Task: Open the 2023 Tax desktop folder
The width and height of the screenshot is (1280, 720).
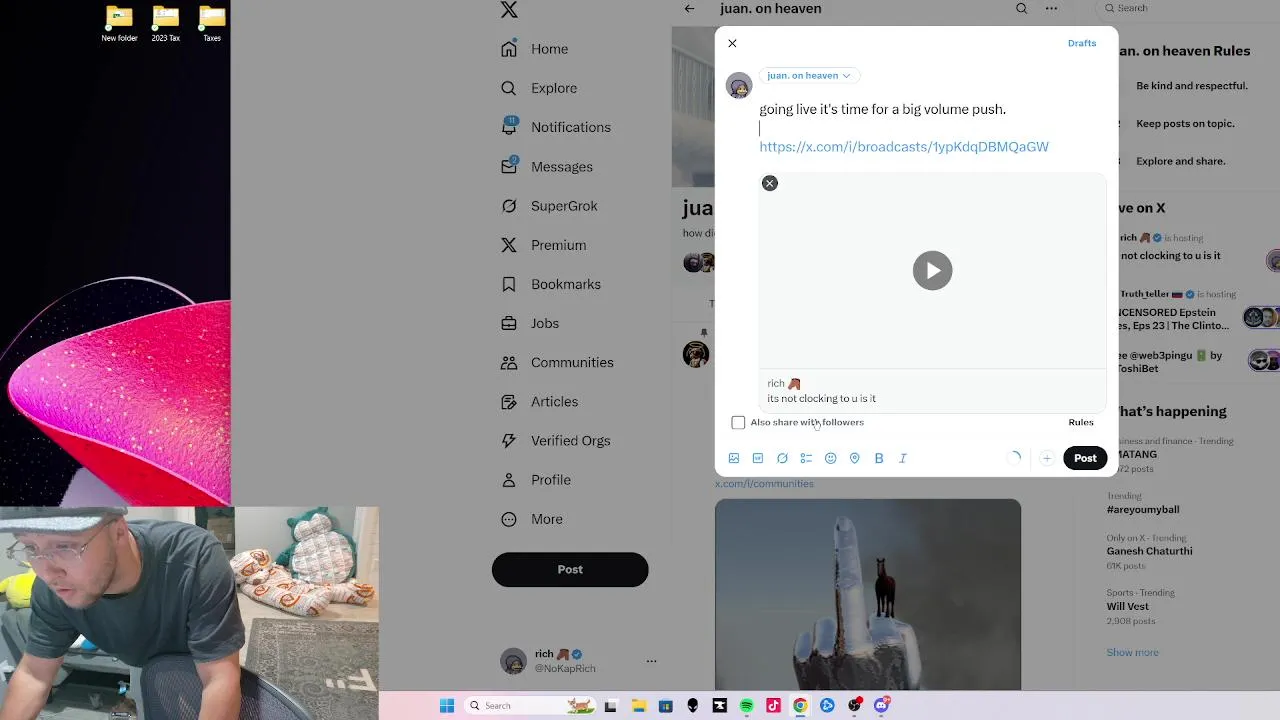Action: (x=166, y=24)
